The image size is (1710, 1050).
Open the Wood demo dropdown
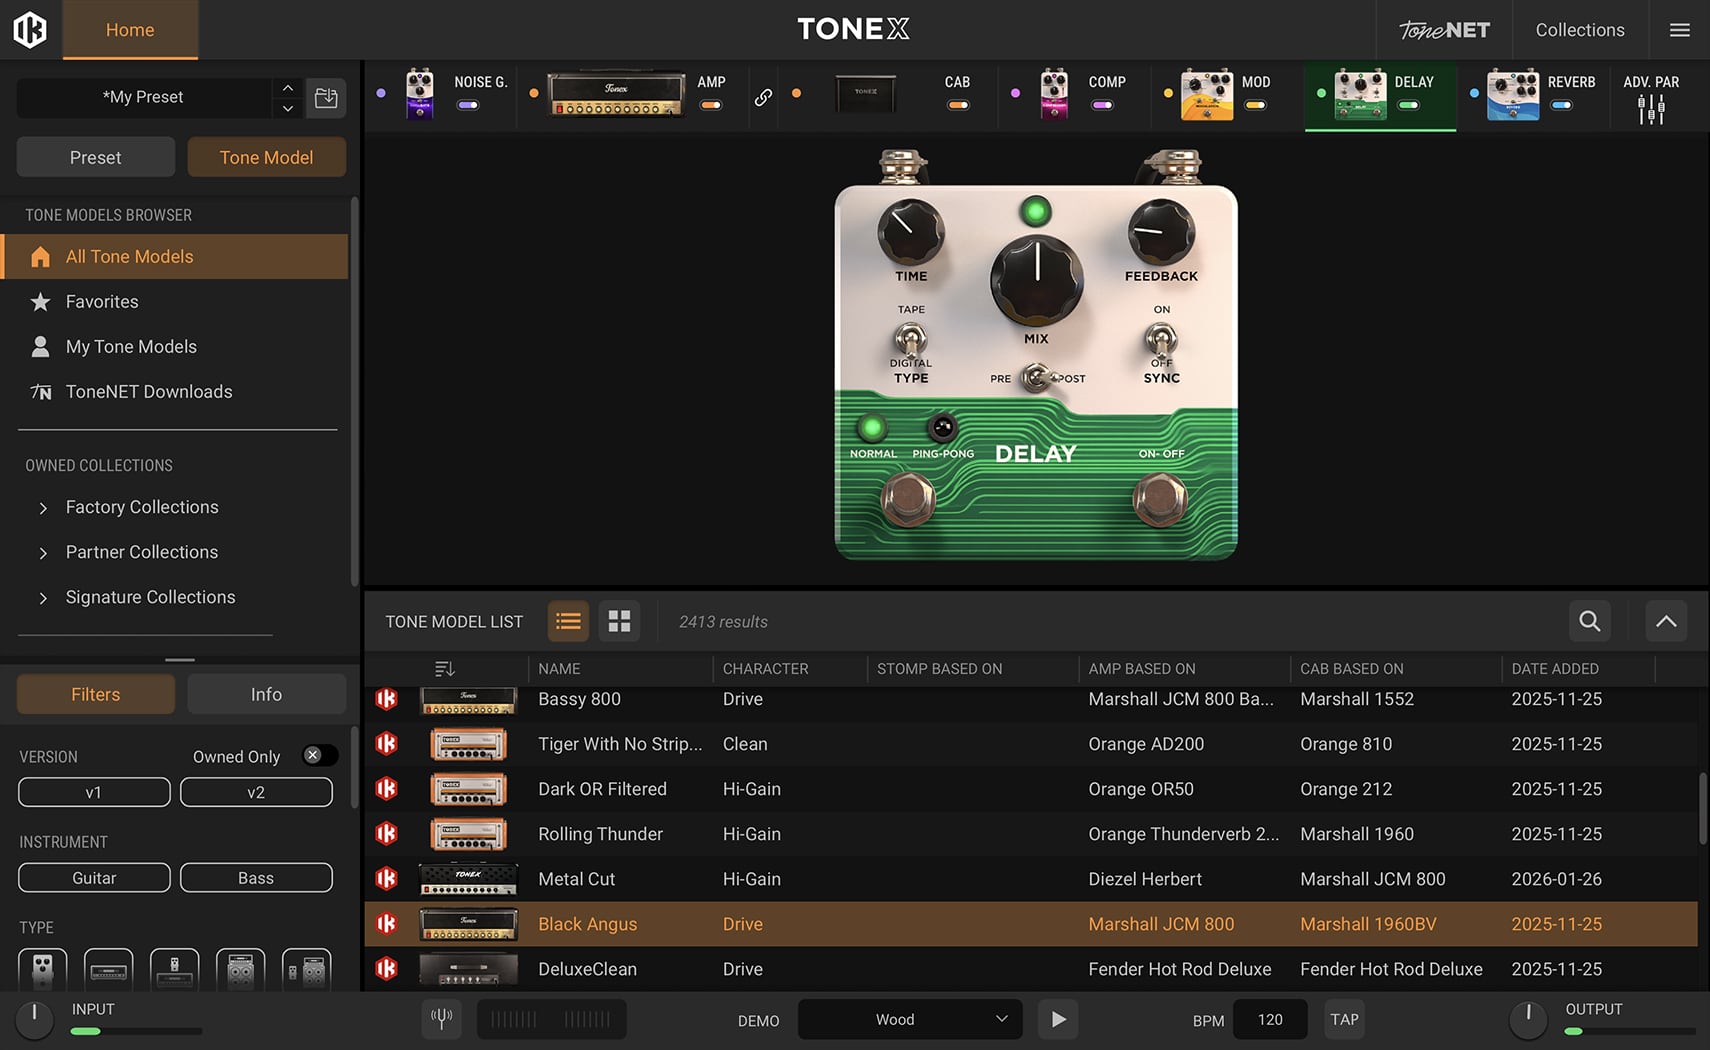coord(910,1019)
